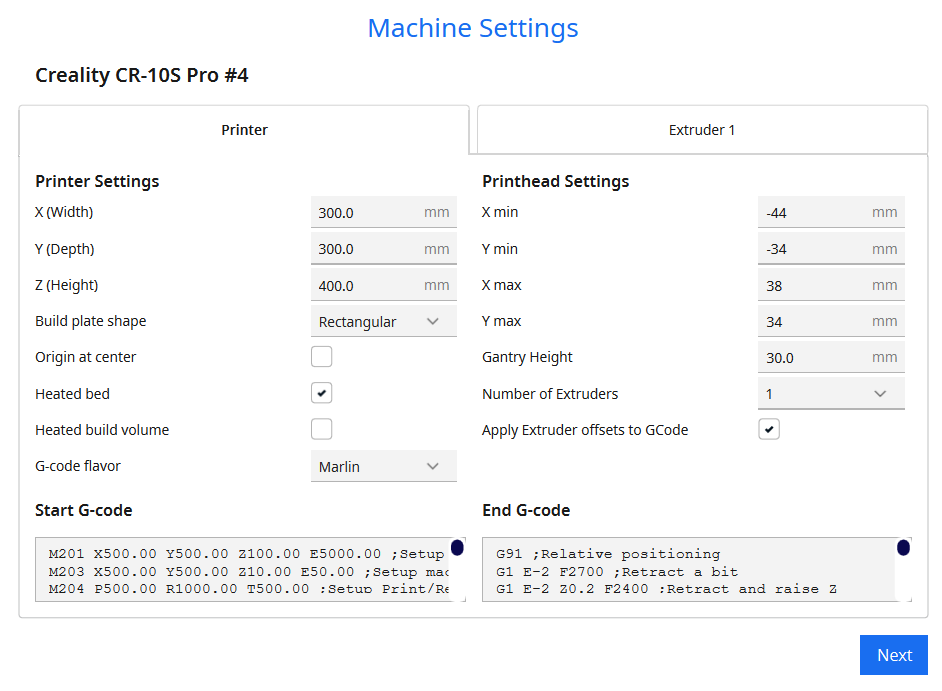Switch to the Printer tab
Image resolution: width=942 pixels, height=691 pixels.
pyautogui.click(x=244, y=130)
